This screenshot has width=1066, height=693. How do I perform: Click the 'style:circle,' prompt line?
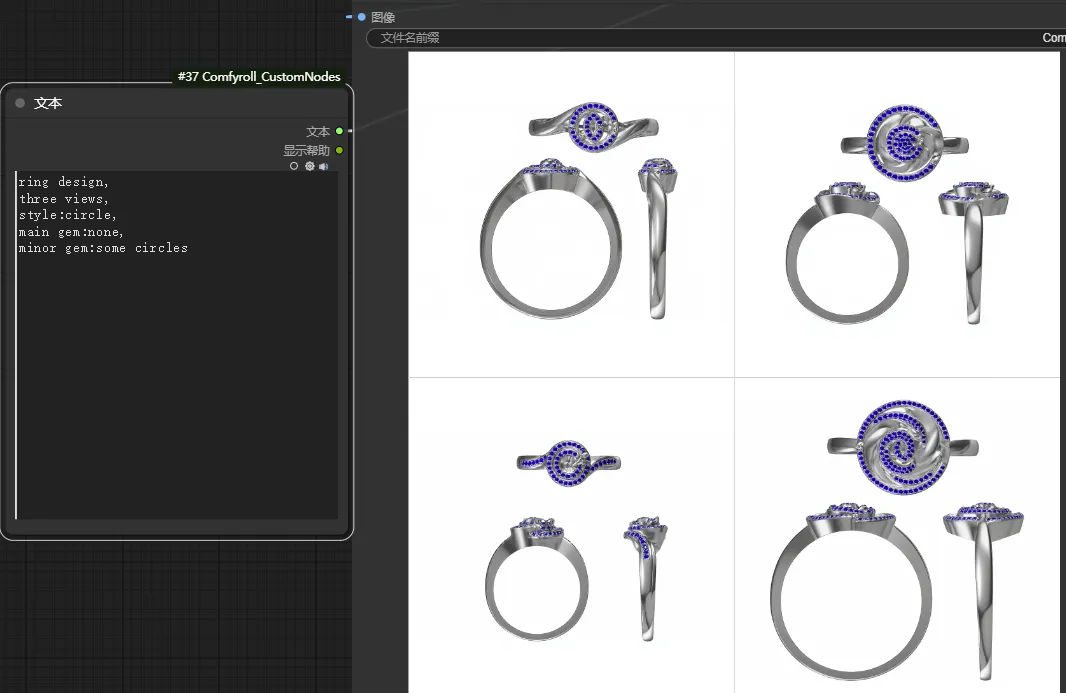click(67, 215)
